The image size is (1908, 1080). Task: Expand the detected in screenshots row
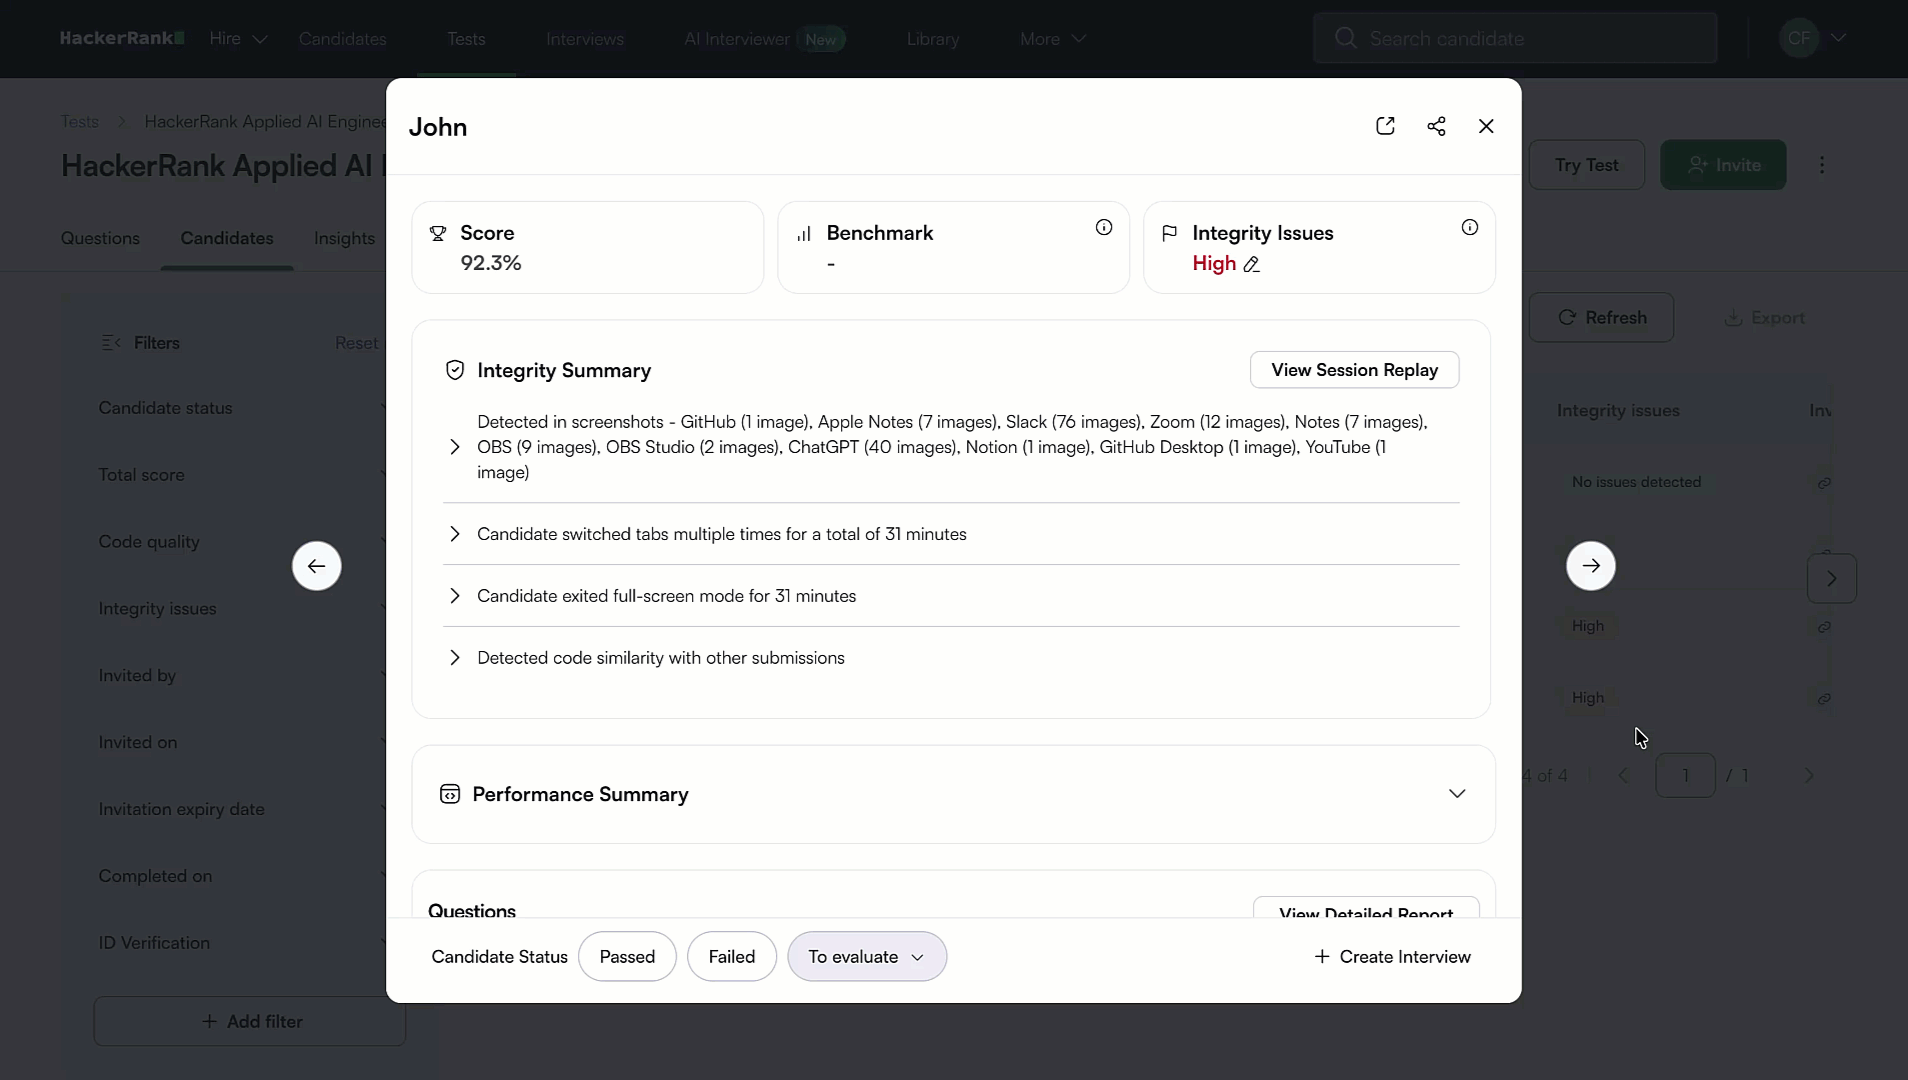(x=455, y=447)
